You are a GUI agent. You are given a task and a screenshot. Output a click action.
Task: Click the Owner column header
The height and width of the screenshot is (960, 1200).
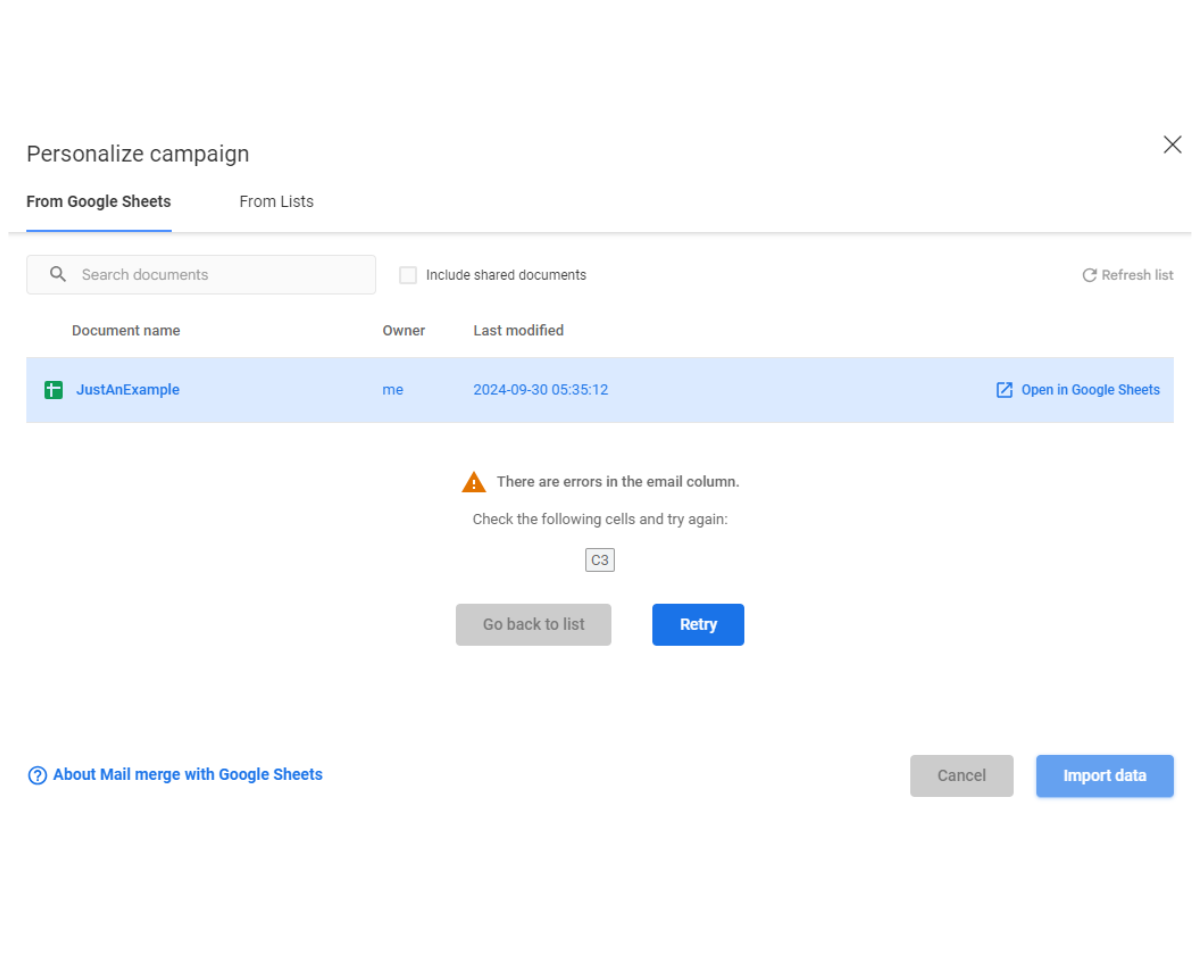click(404, 330)
